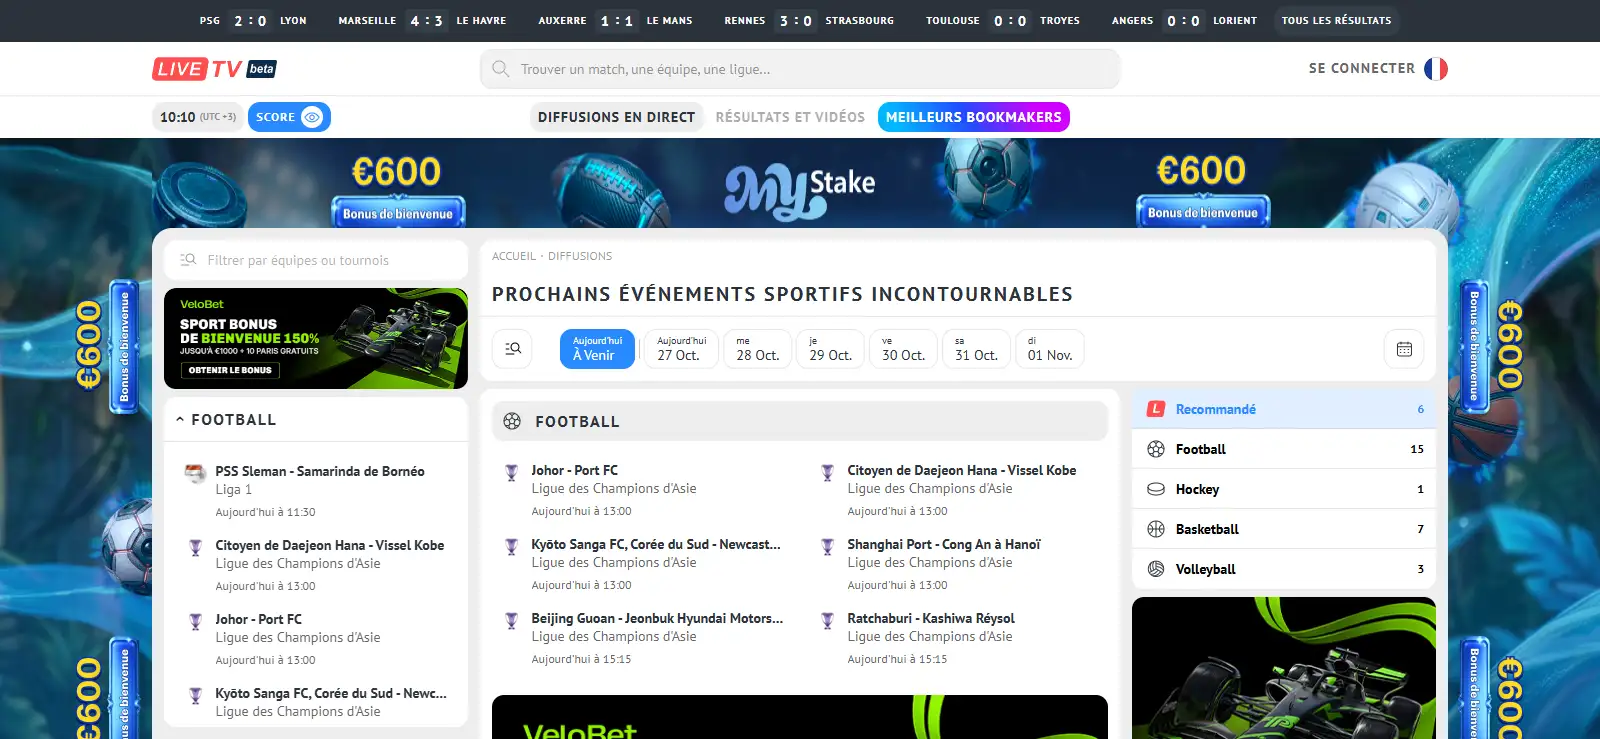
Task: Select the 01 Nov. date tab
Action: pos(1050,349)
